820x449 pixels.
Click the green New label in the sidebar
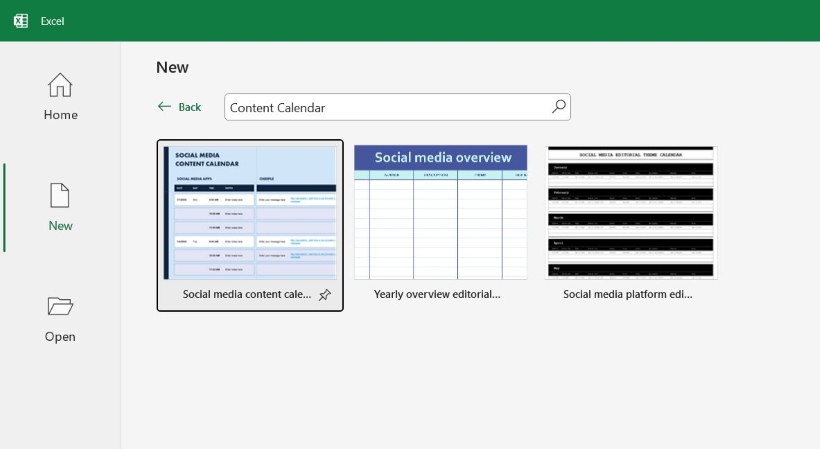61,226
